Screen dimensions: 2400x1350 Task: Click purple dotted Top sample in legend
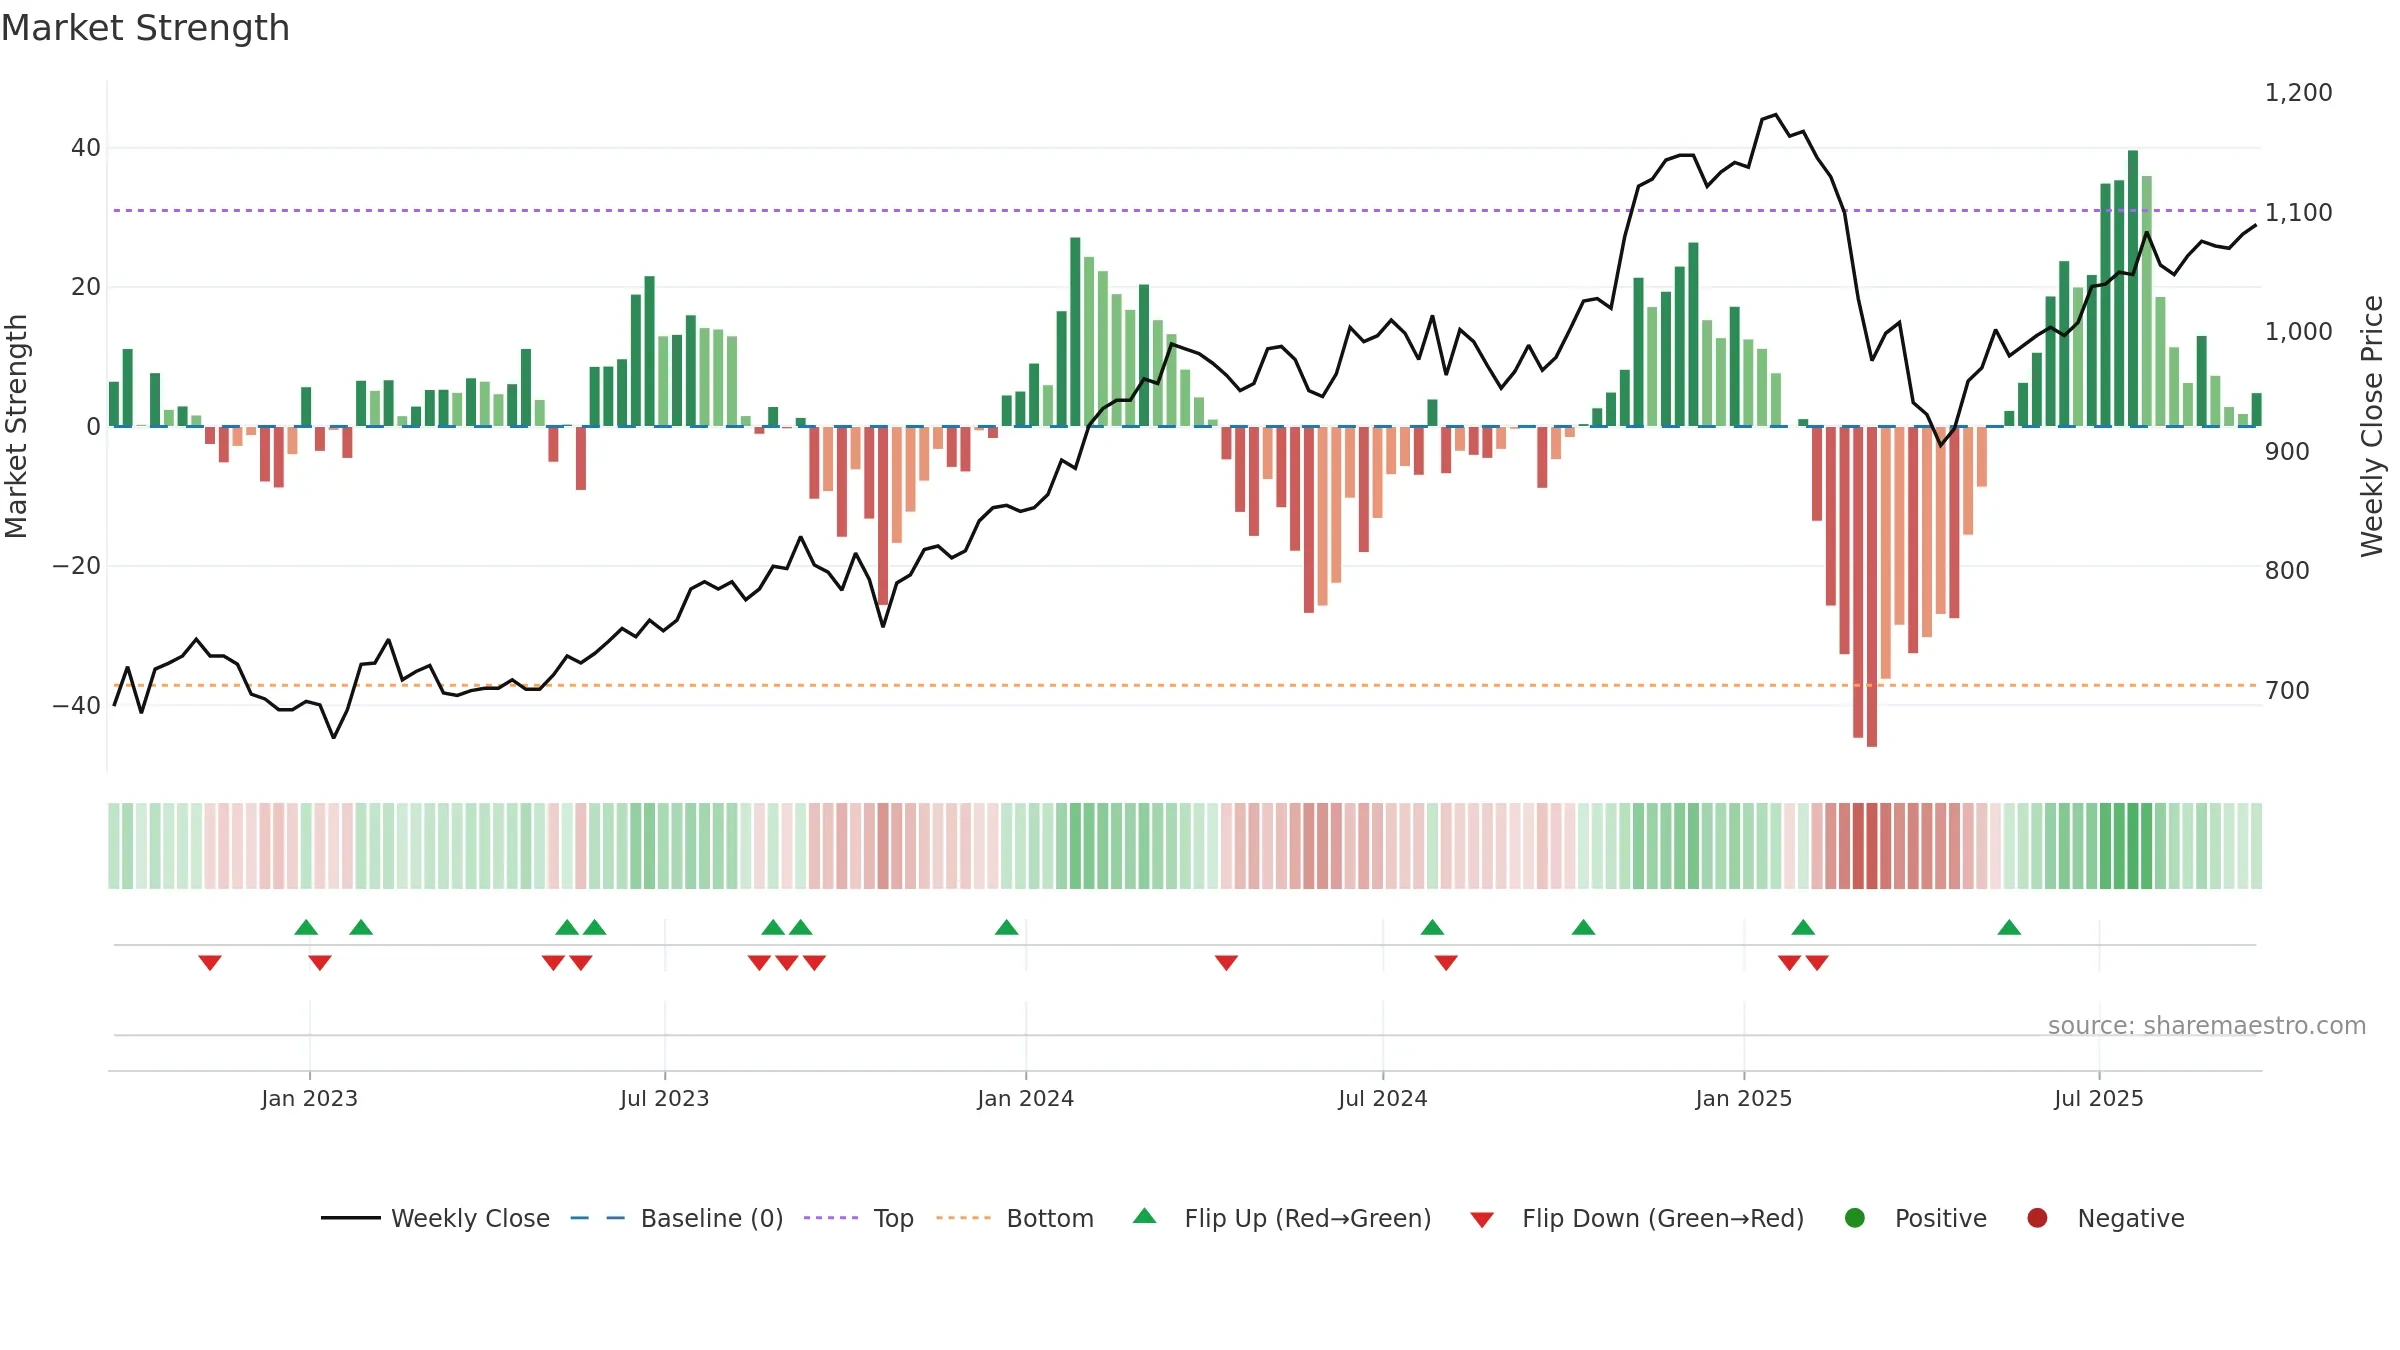(x=831, y=1218)
